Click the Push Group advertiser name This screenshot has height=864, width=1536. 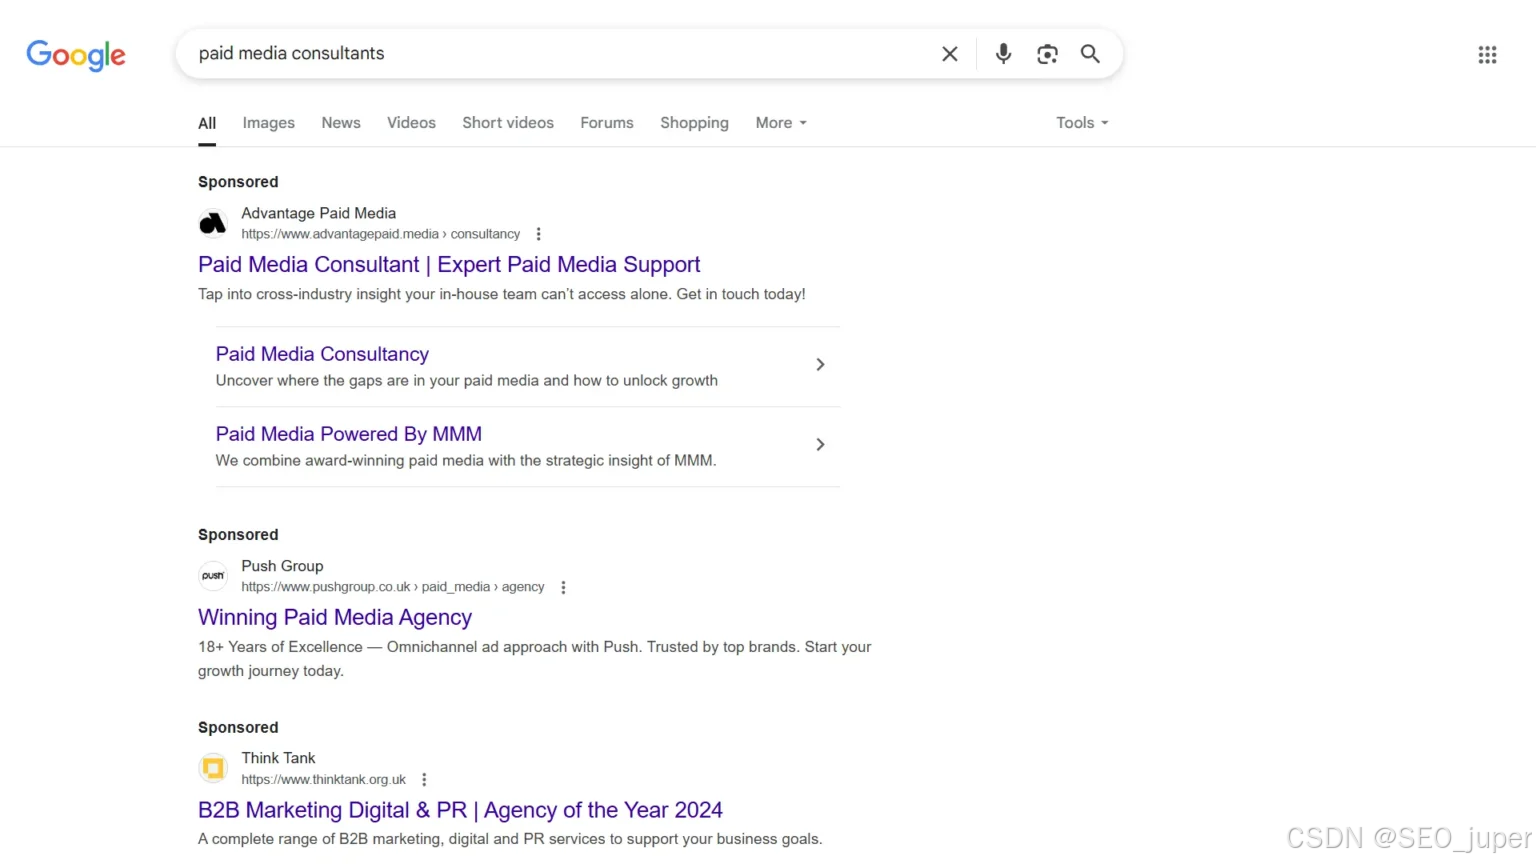[x=282, y=566]
